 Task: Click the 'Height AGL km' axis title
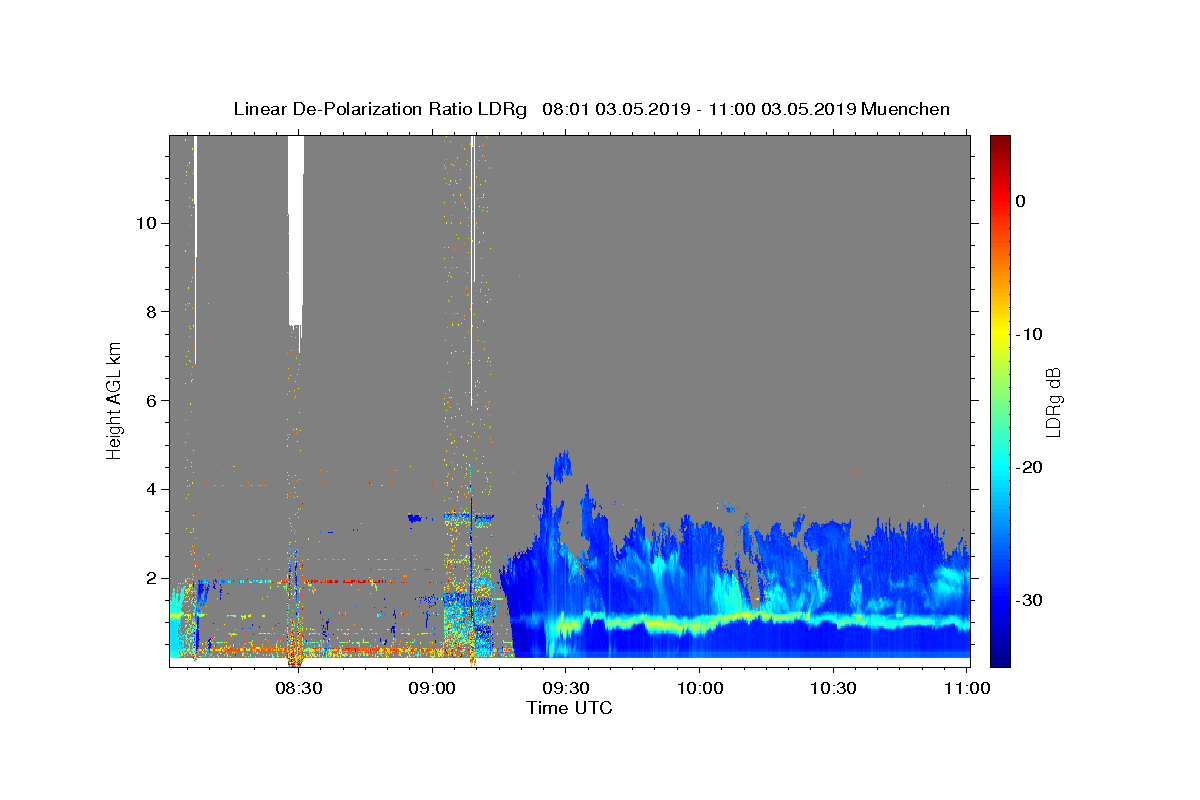115,399
